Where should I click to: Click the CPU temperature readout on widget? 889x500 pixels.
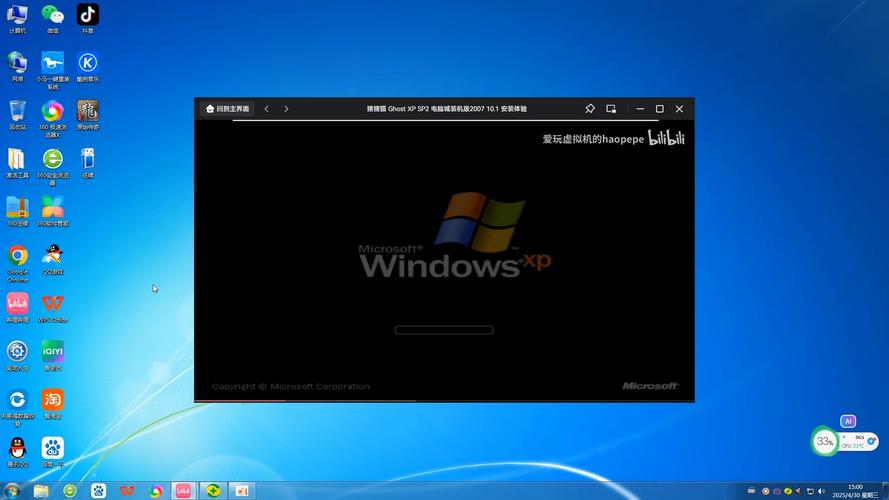click(x=852, y=446)
